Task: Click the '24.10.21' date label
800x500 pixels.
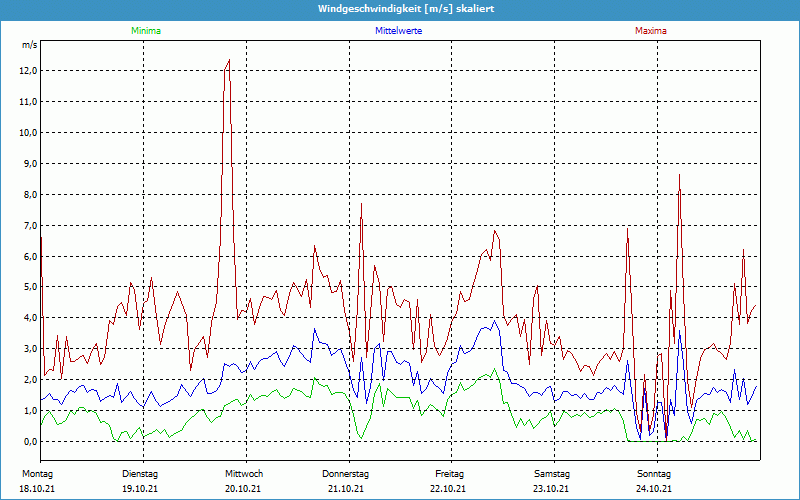Action: point(654,489)
